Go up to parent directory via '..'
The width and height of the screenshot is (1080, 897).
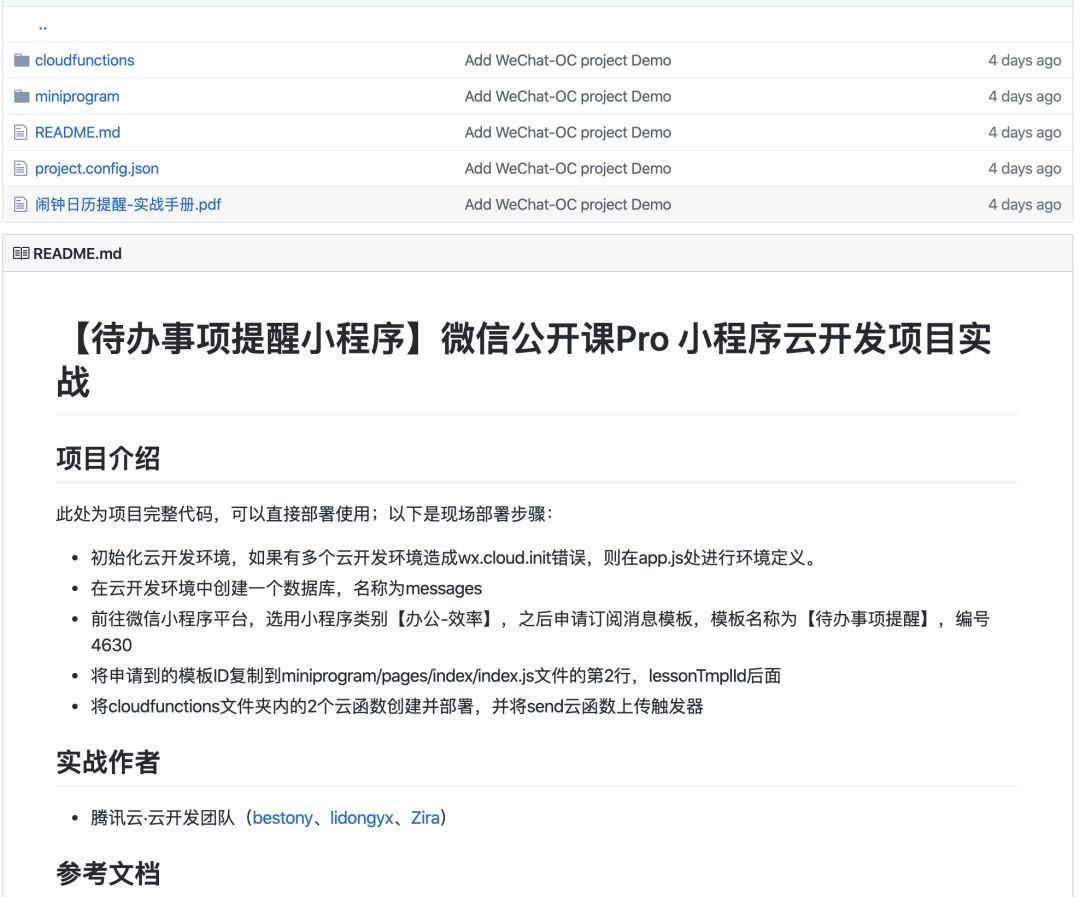(43, 26)
